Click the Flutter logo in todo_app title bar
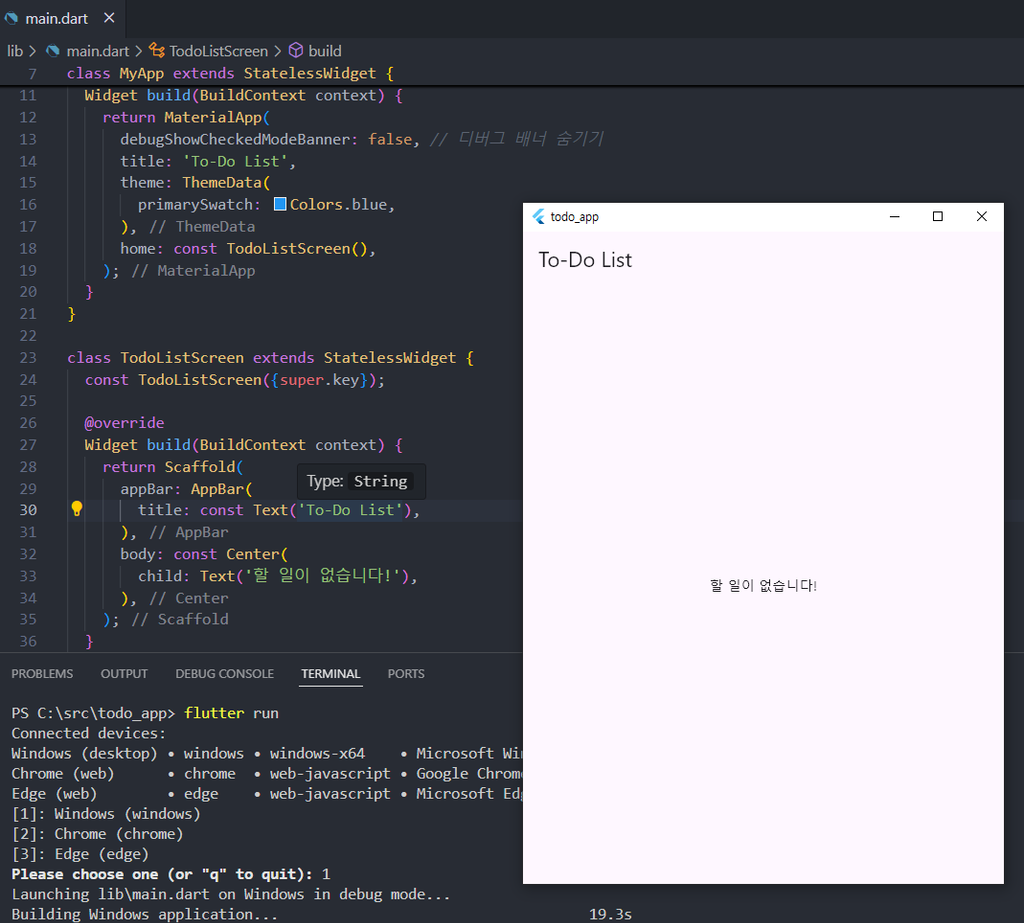This screenshot has height=923, width=1024. (539, 217)
